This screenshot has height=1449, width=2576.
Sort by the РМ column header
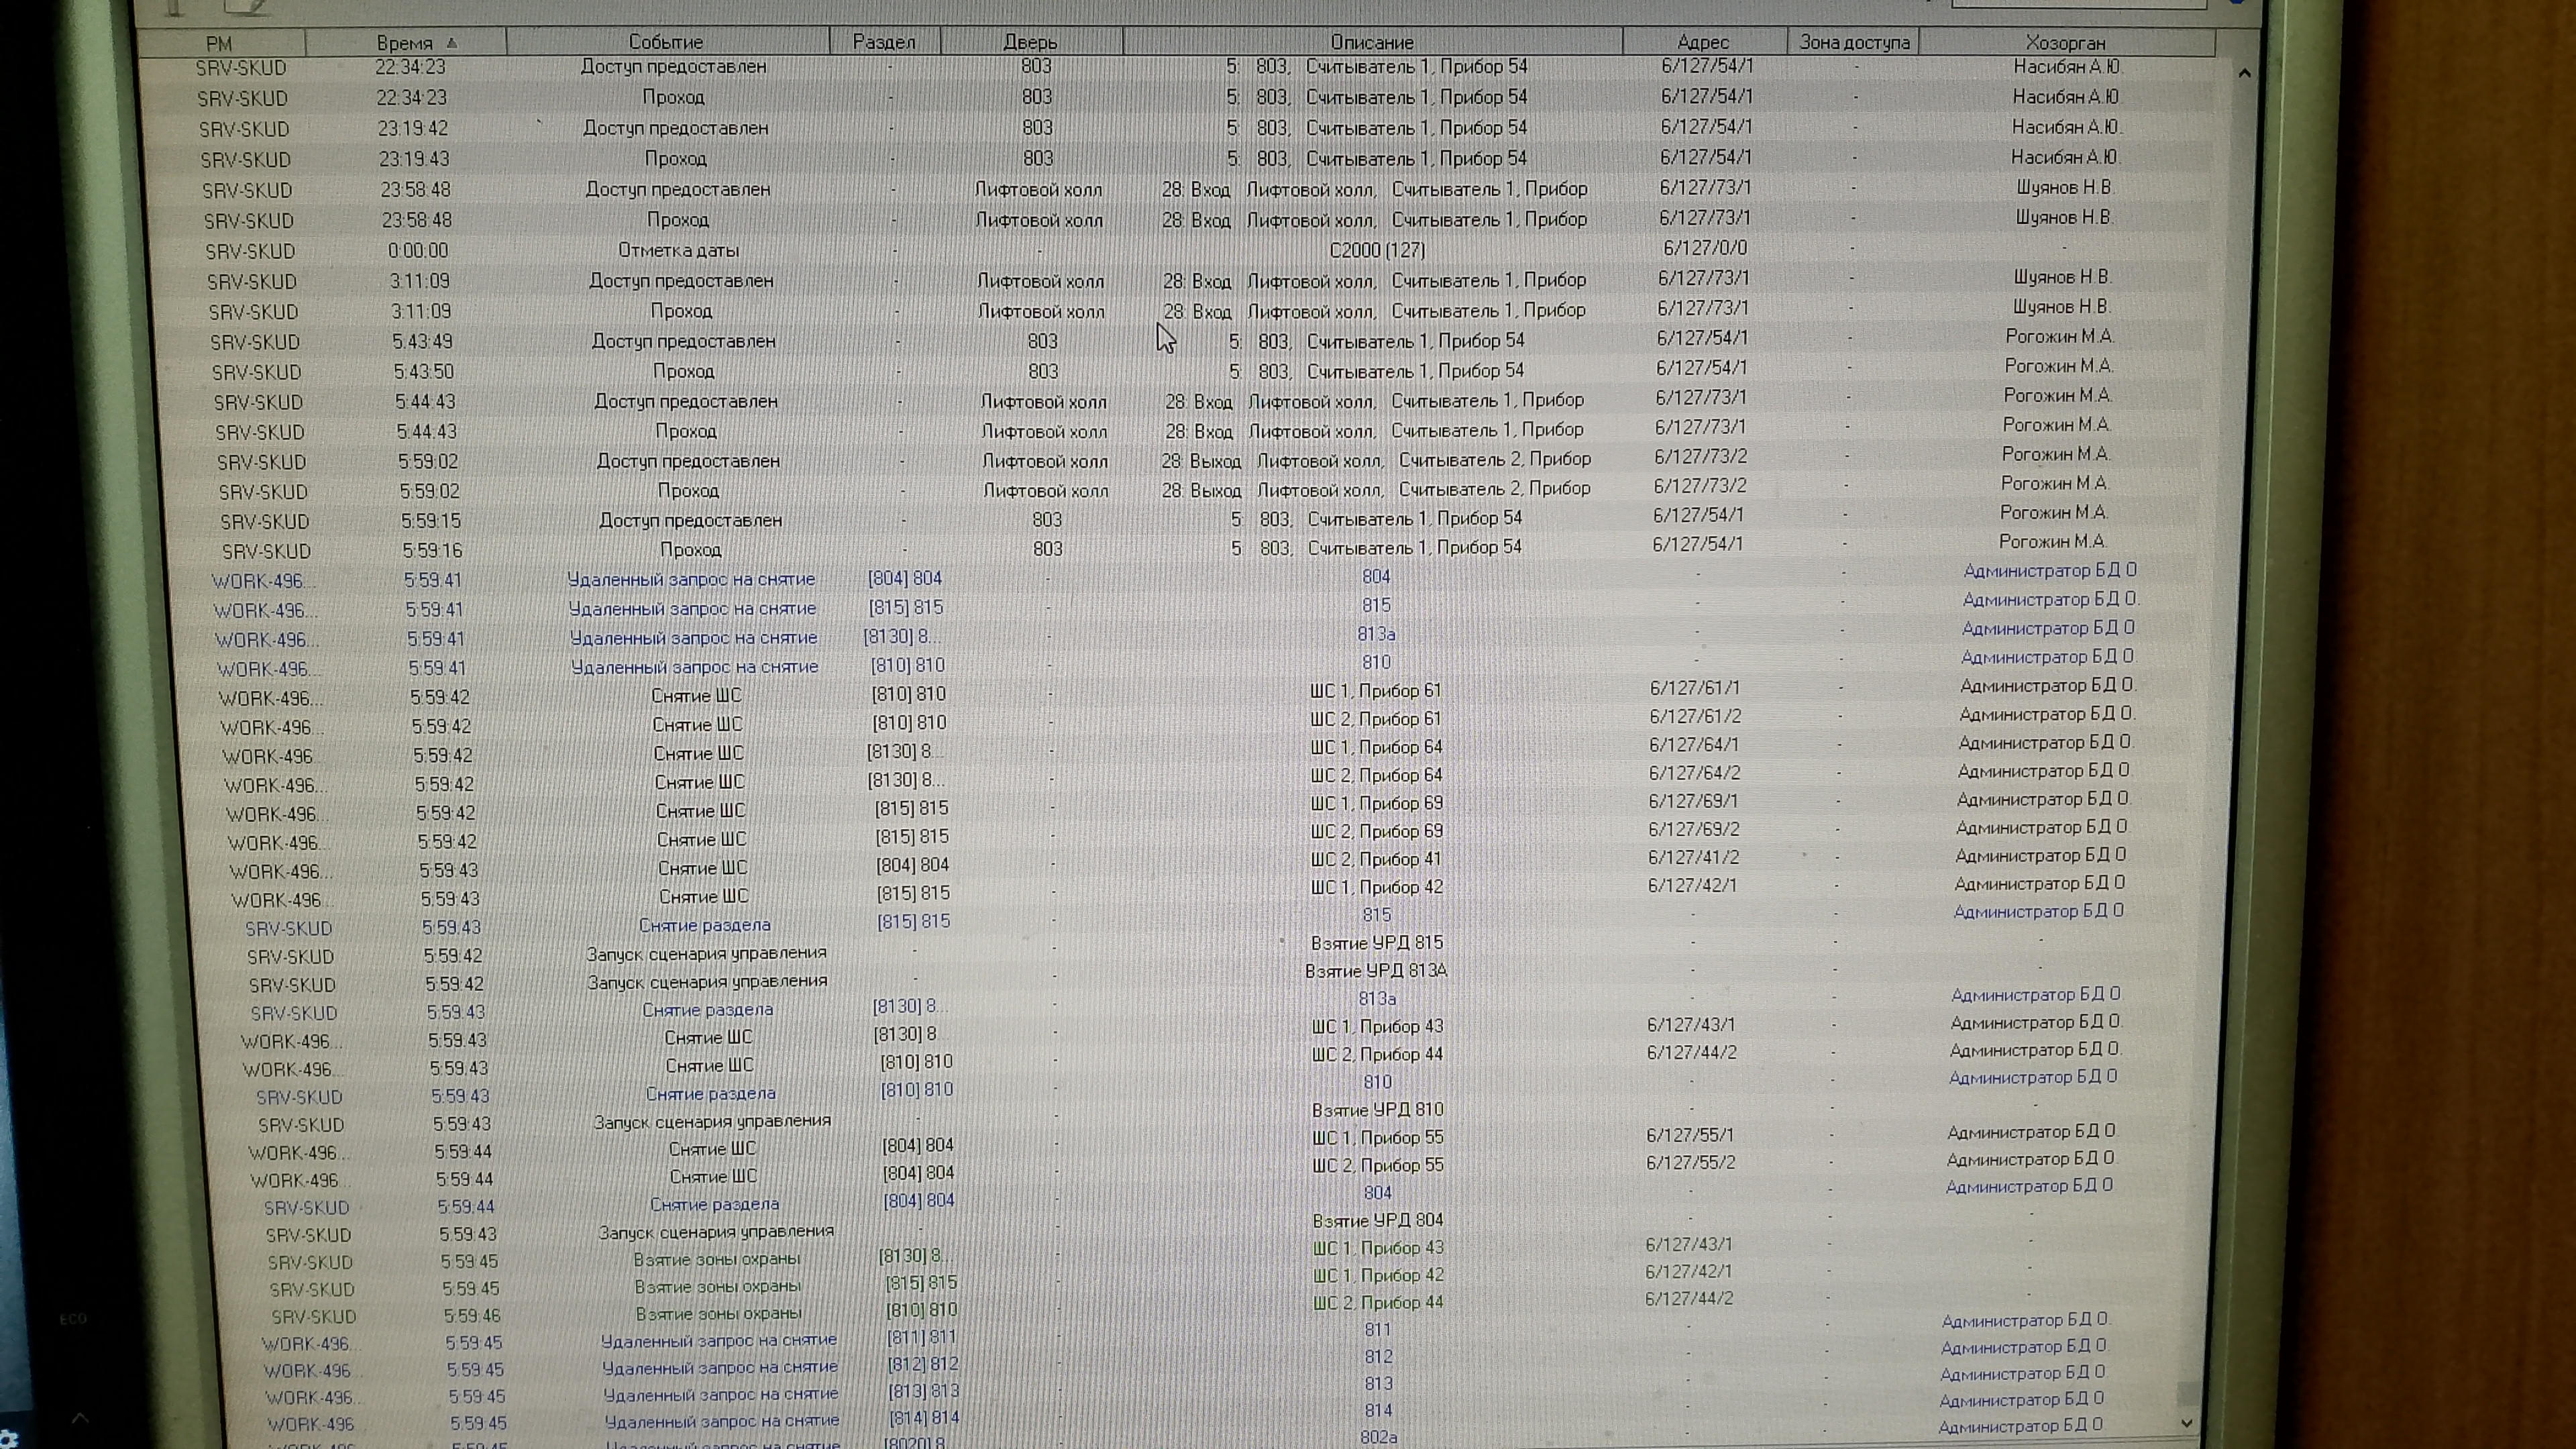pyautogui.click(x=219, y=43)
